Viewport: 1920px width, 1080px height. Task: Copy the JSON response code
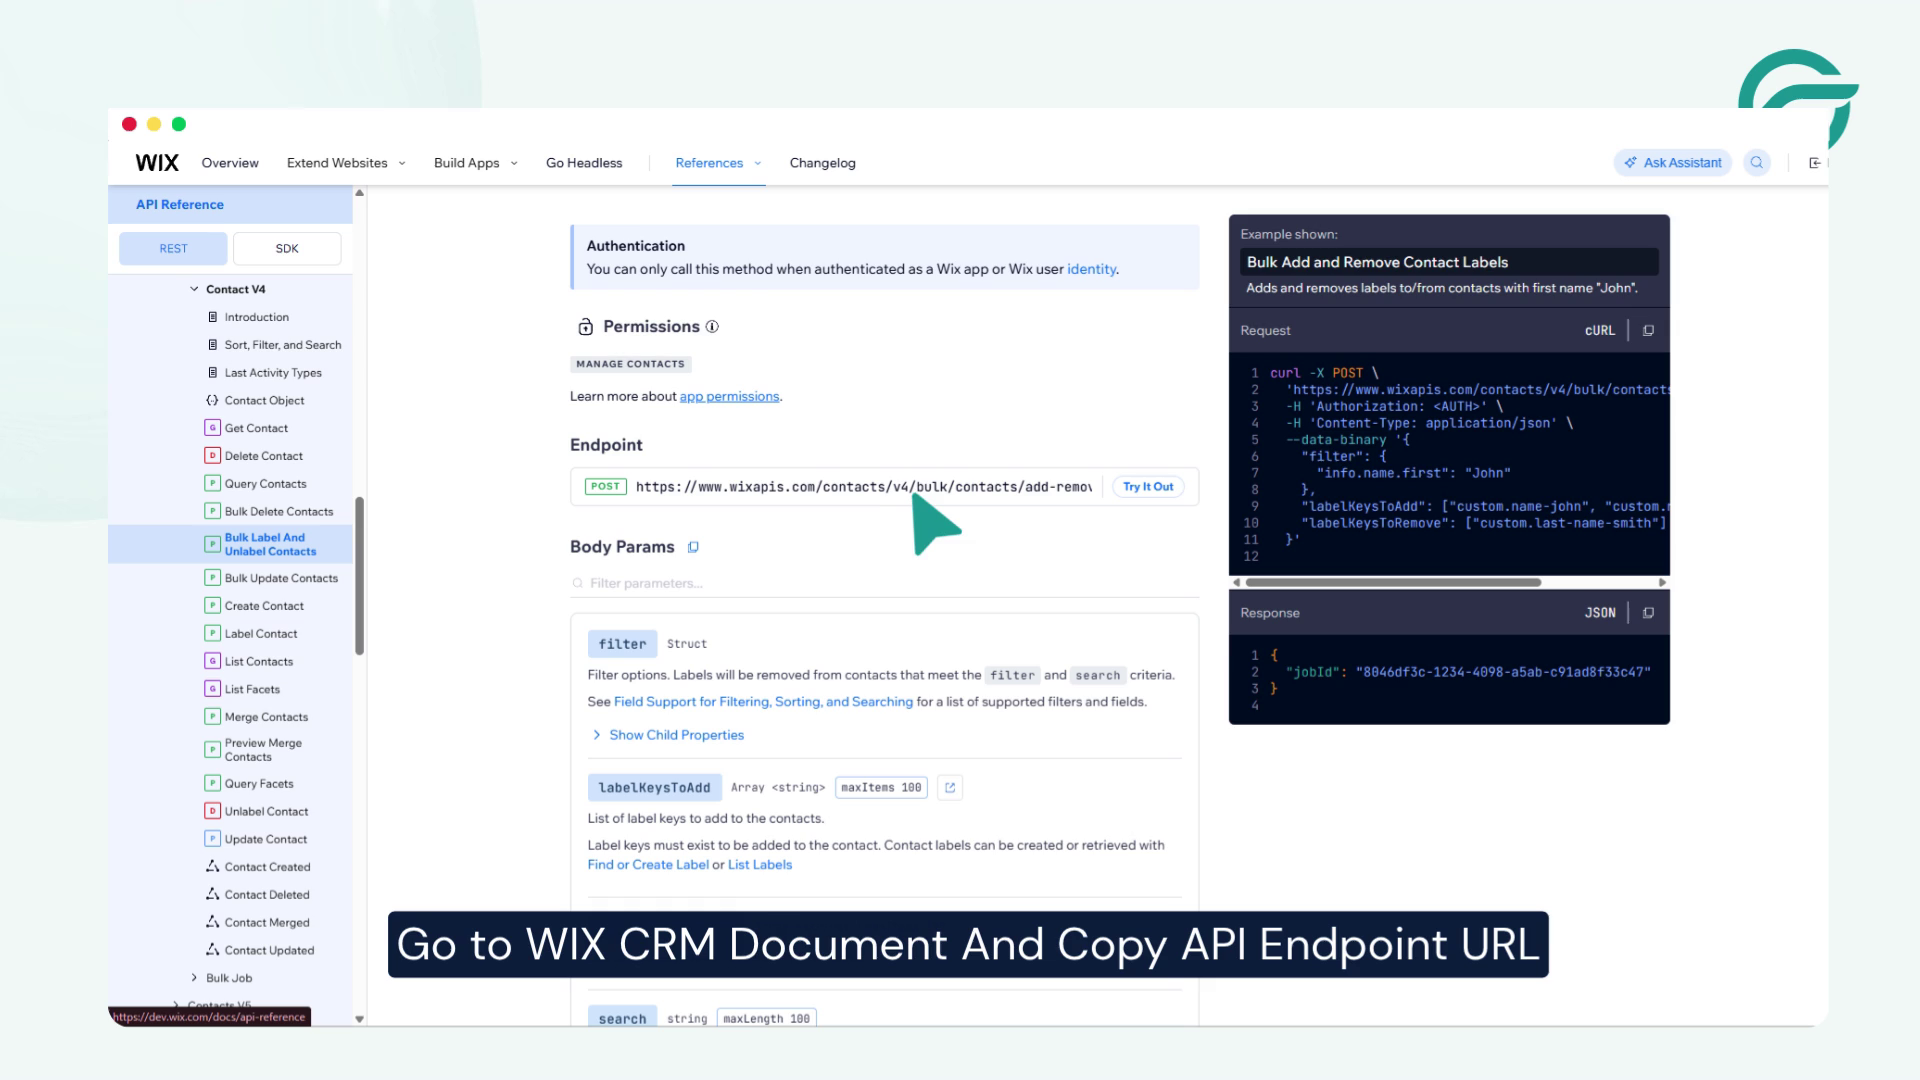tap(1648, 613)
